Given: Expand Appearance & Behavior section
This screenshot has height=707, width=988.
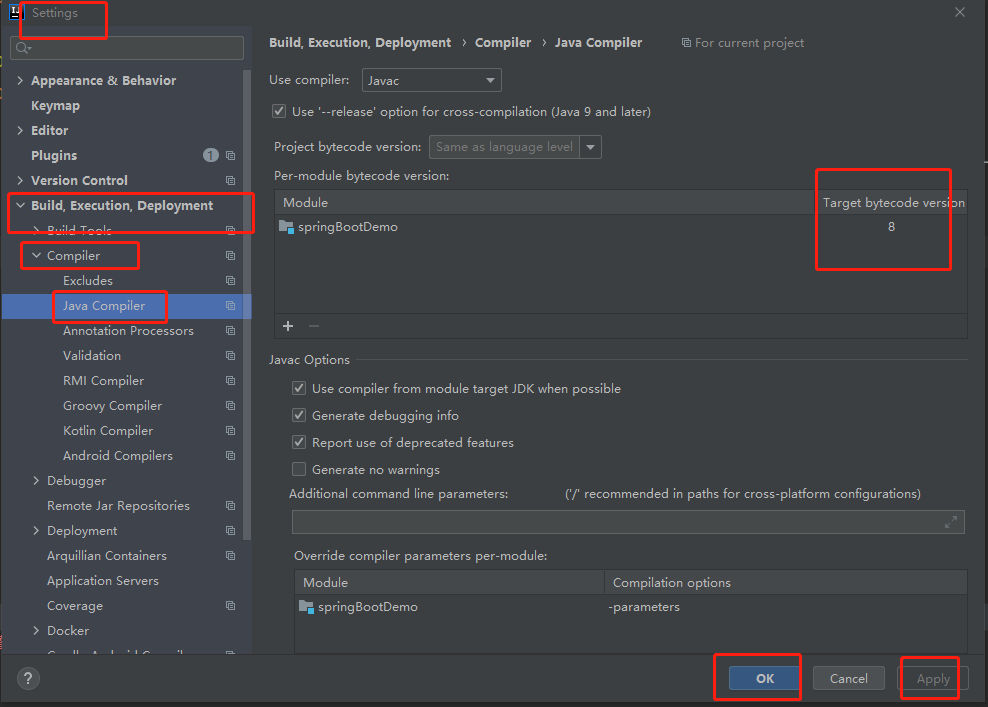Looking at the screenshot, I should click(x=20, y=81).
